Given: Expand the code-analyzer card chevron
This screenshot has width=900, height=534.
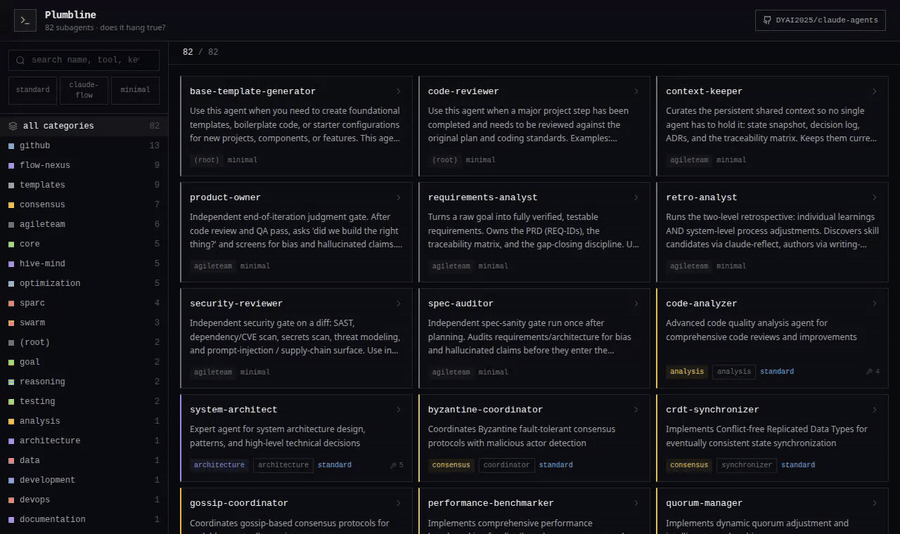Looking at the screenshot, I should pyautogui.click(x=874, y=304).
